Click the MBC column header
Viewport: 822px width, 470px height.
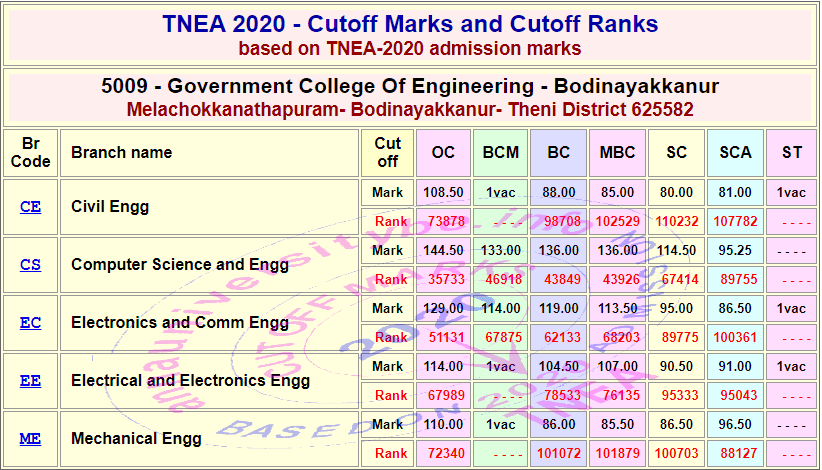[617, 153]
